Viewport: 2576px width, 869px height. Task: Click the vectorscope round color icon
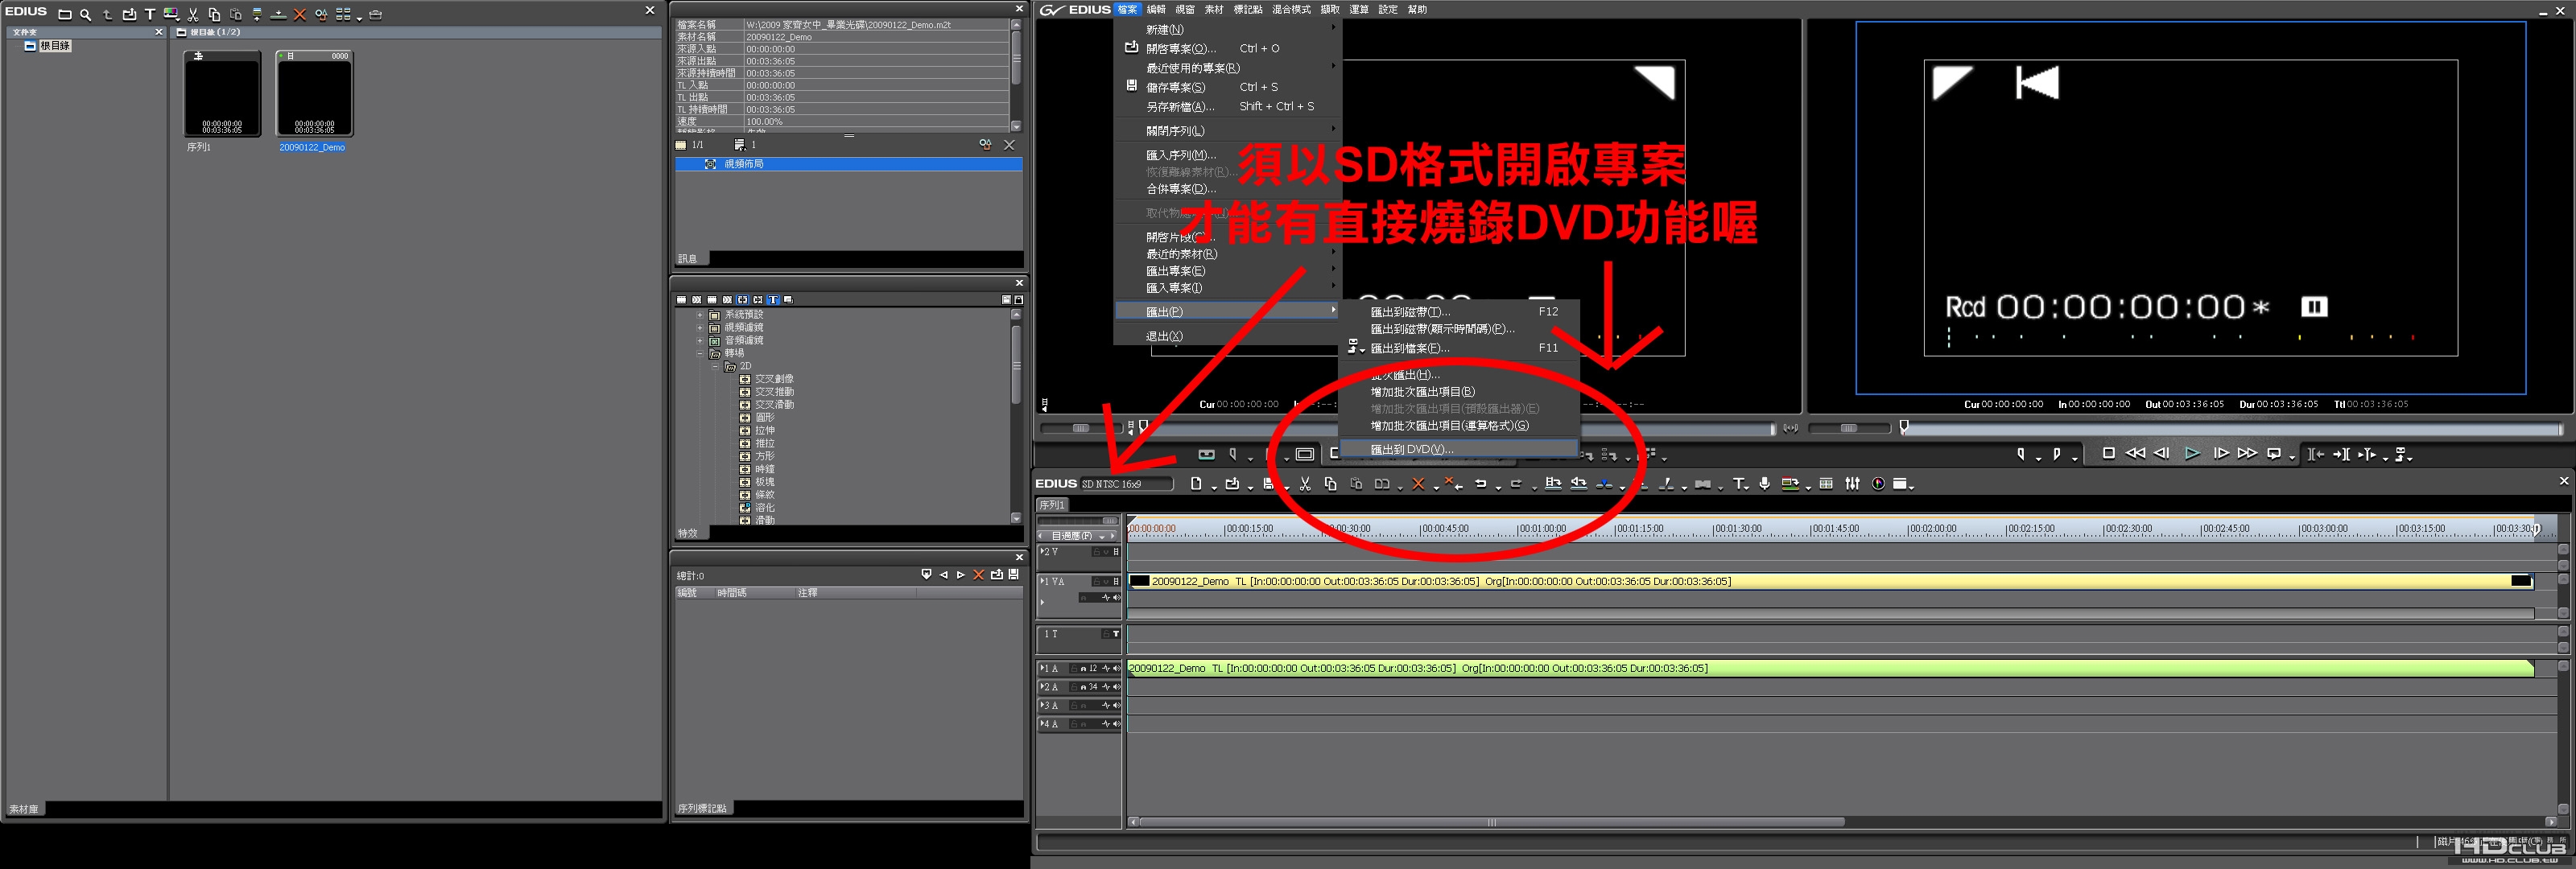click(1878, 484)
